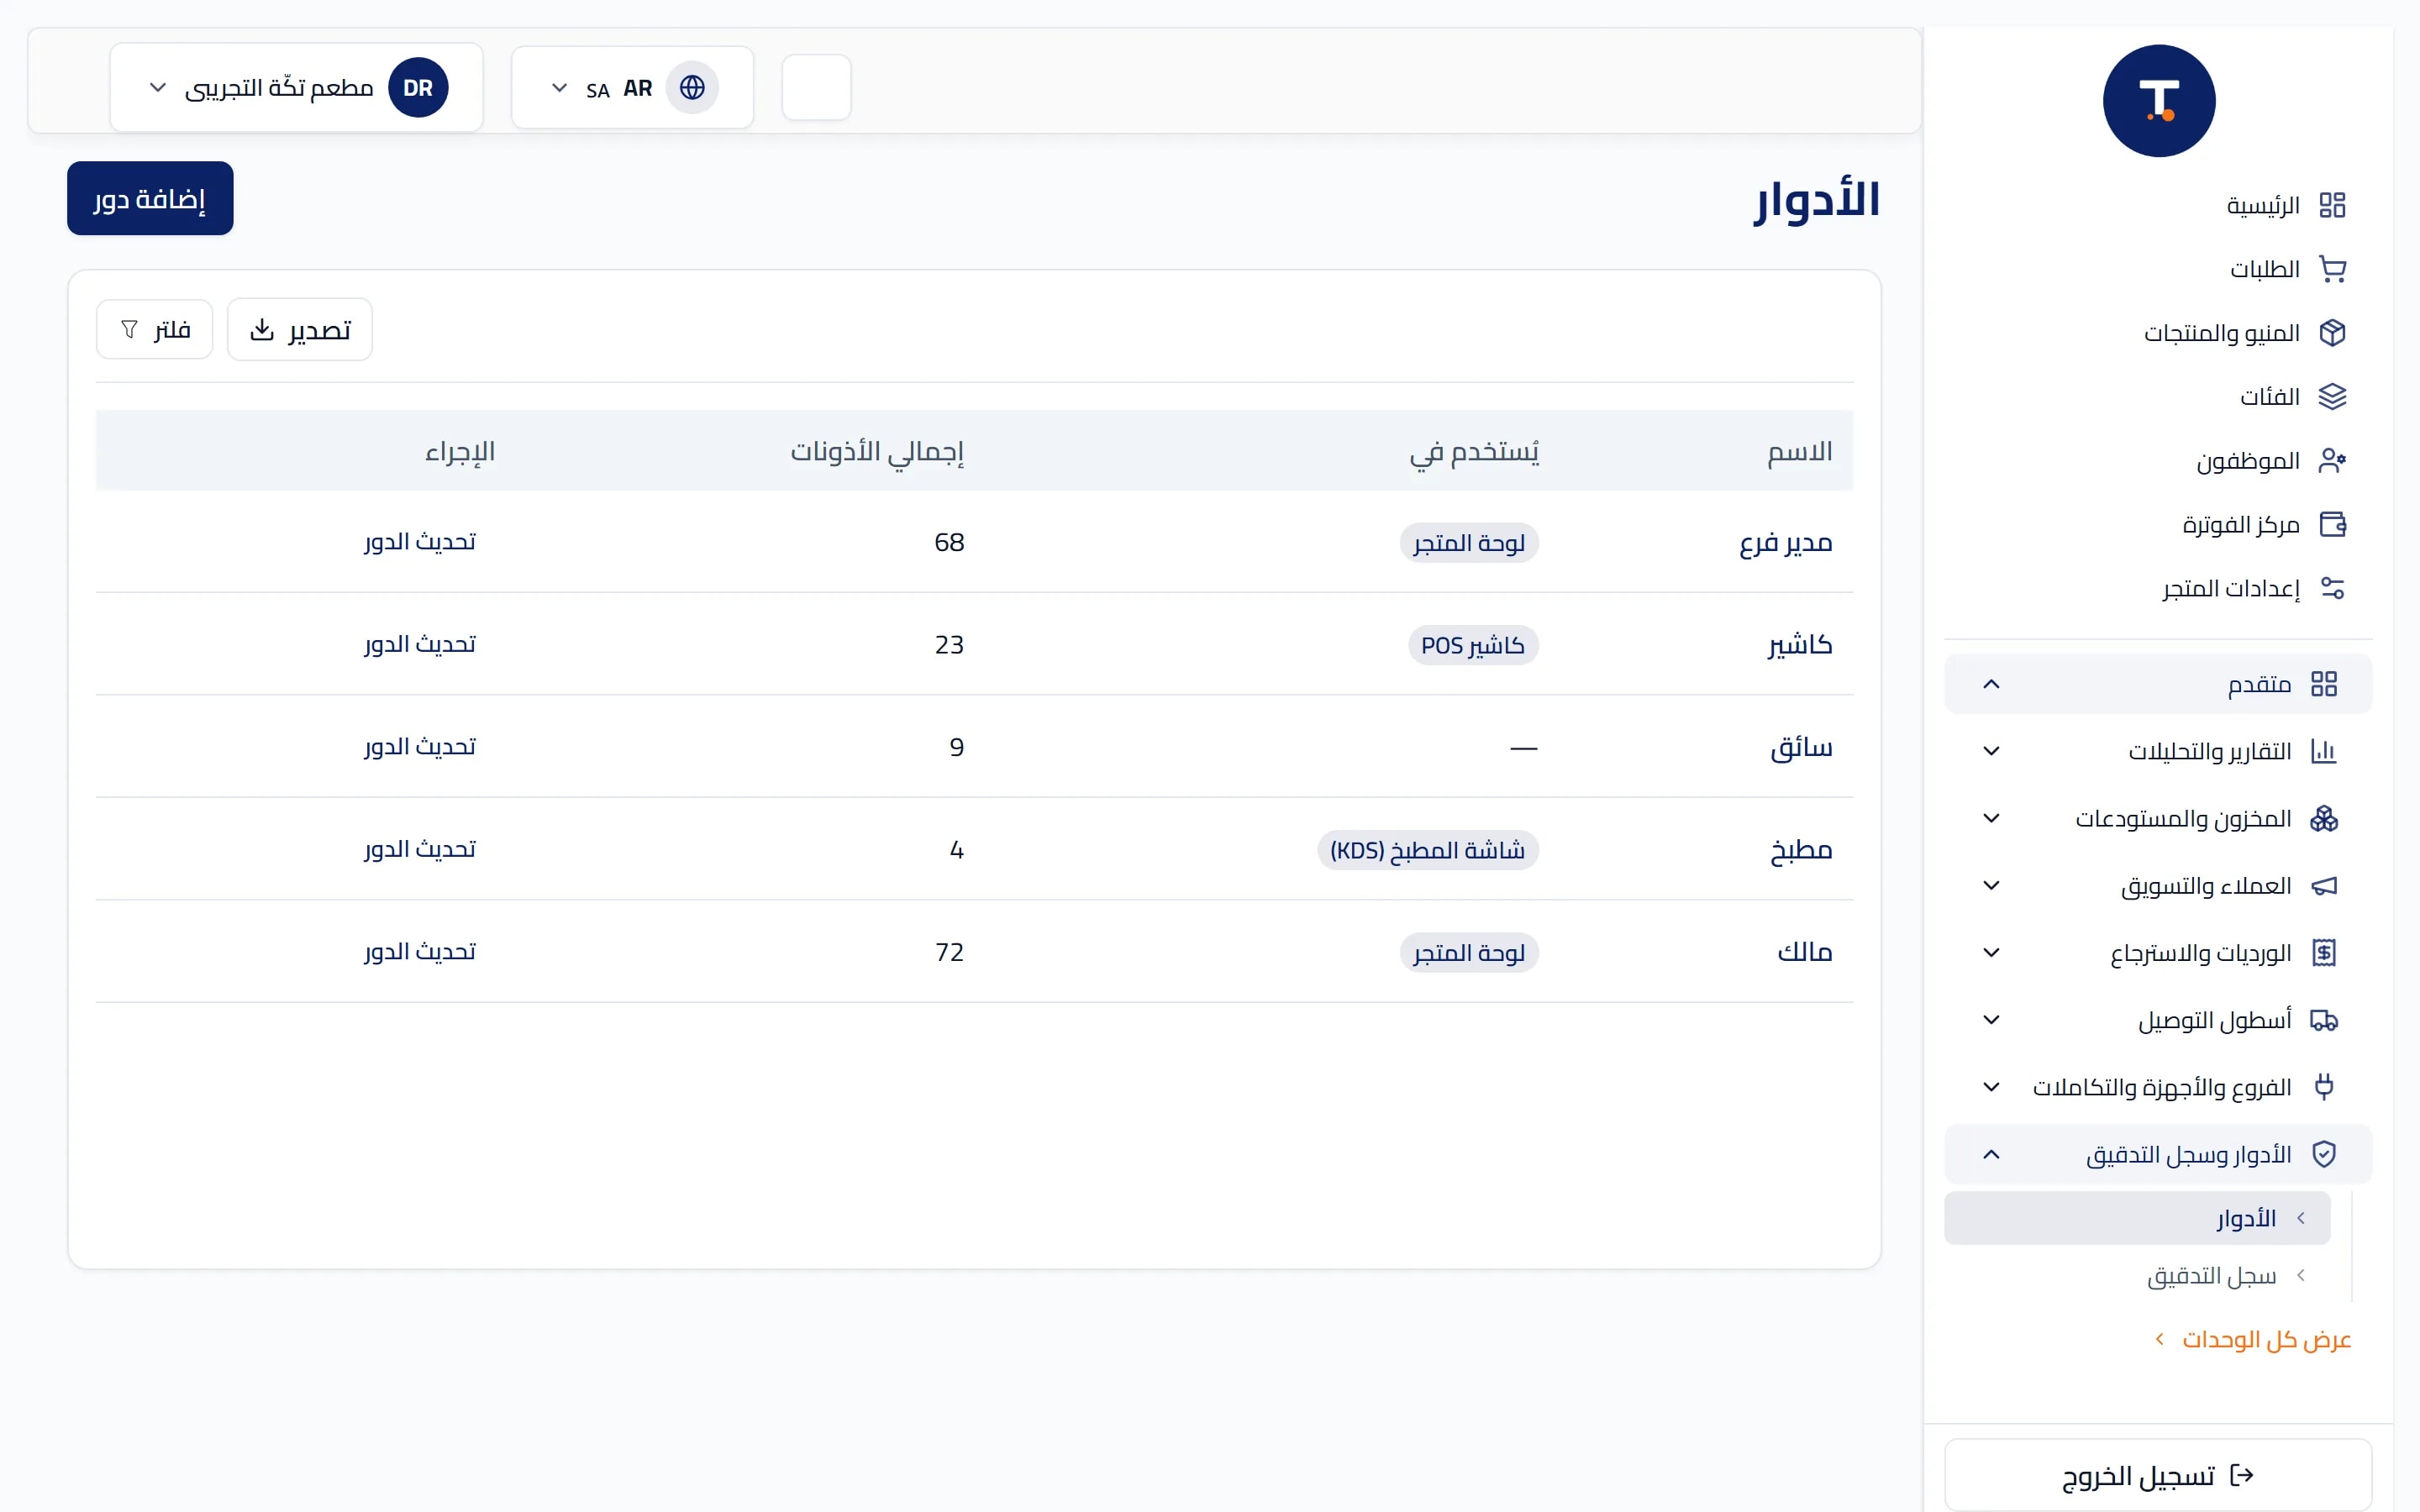Expand المخزون والمستودعات chevron
The height and width of the screenshot is (1512, 2420).
(1991, 819)
